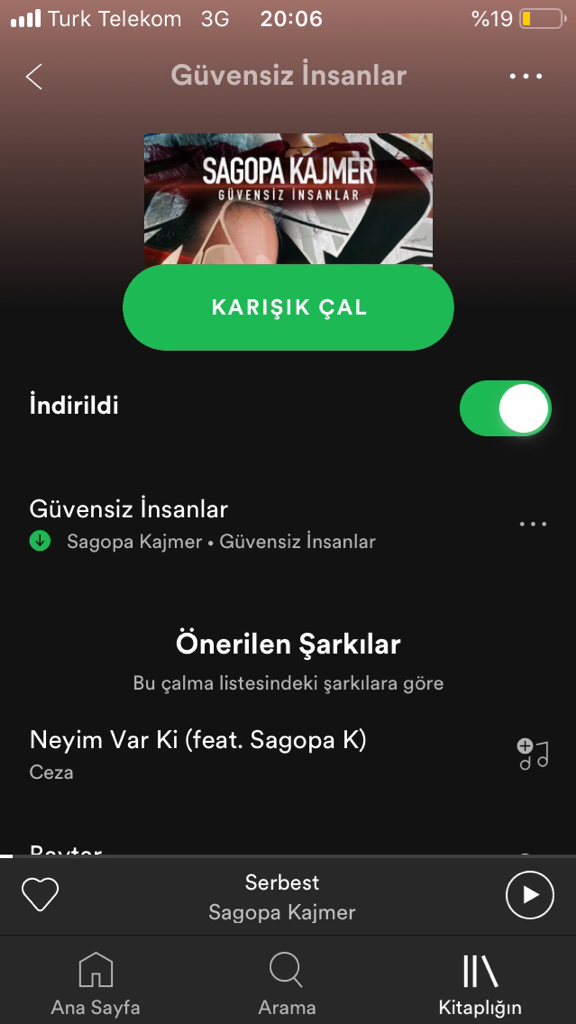
Task: Turn off the İndirildi download toggle
Action: (x=505, y=408)
